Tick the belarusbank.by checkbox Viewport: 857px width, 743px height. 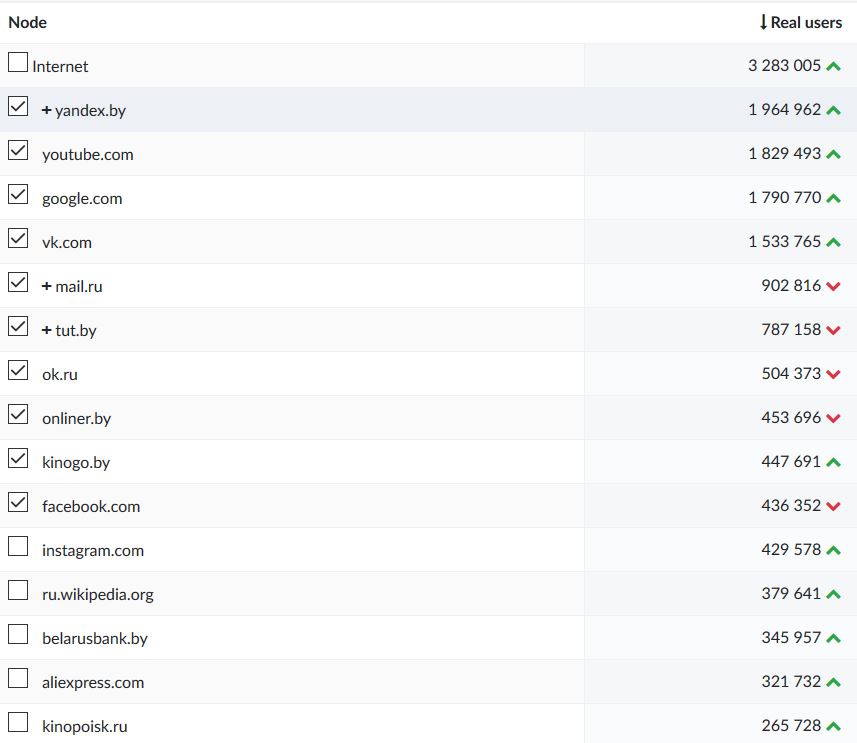[18, 634]
